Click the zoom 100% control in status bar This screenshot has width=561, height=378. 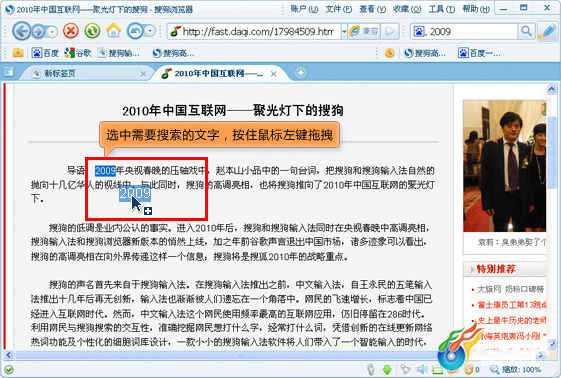[516, 369]
